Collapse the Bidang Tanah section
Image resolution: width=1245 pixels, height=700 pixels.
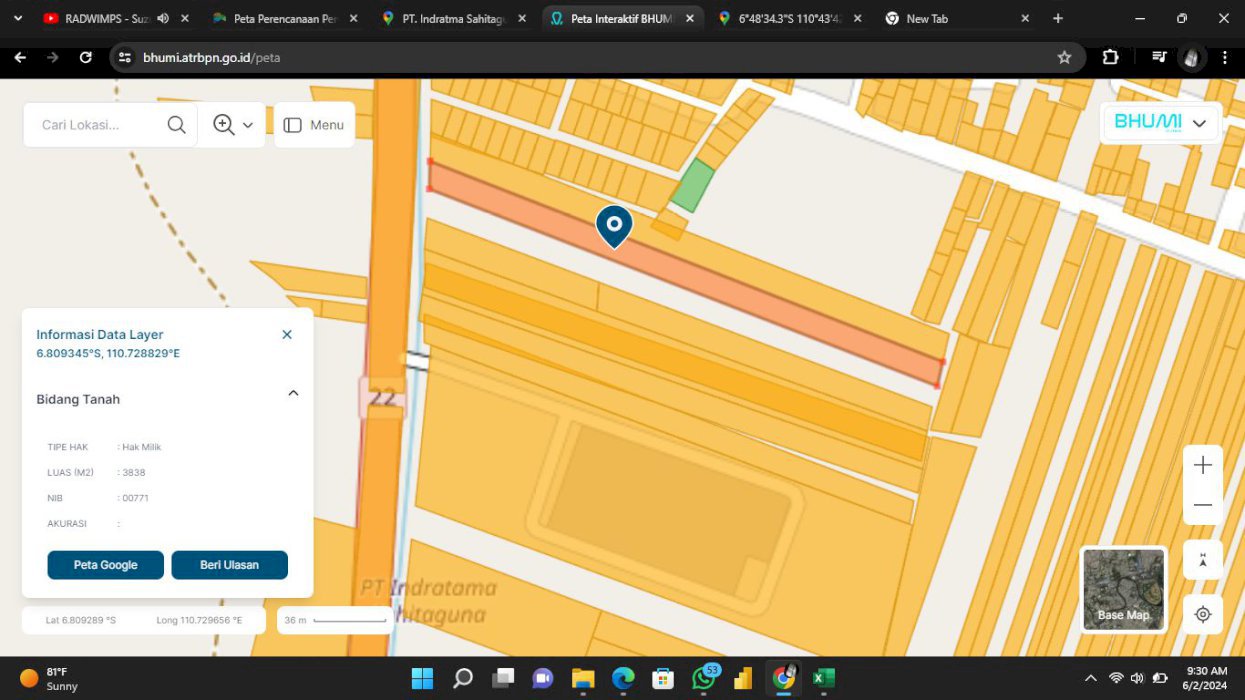[293, 394]
